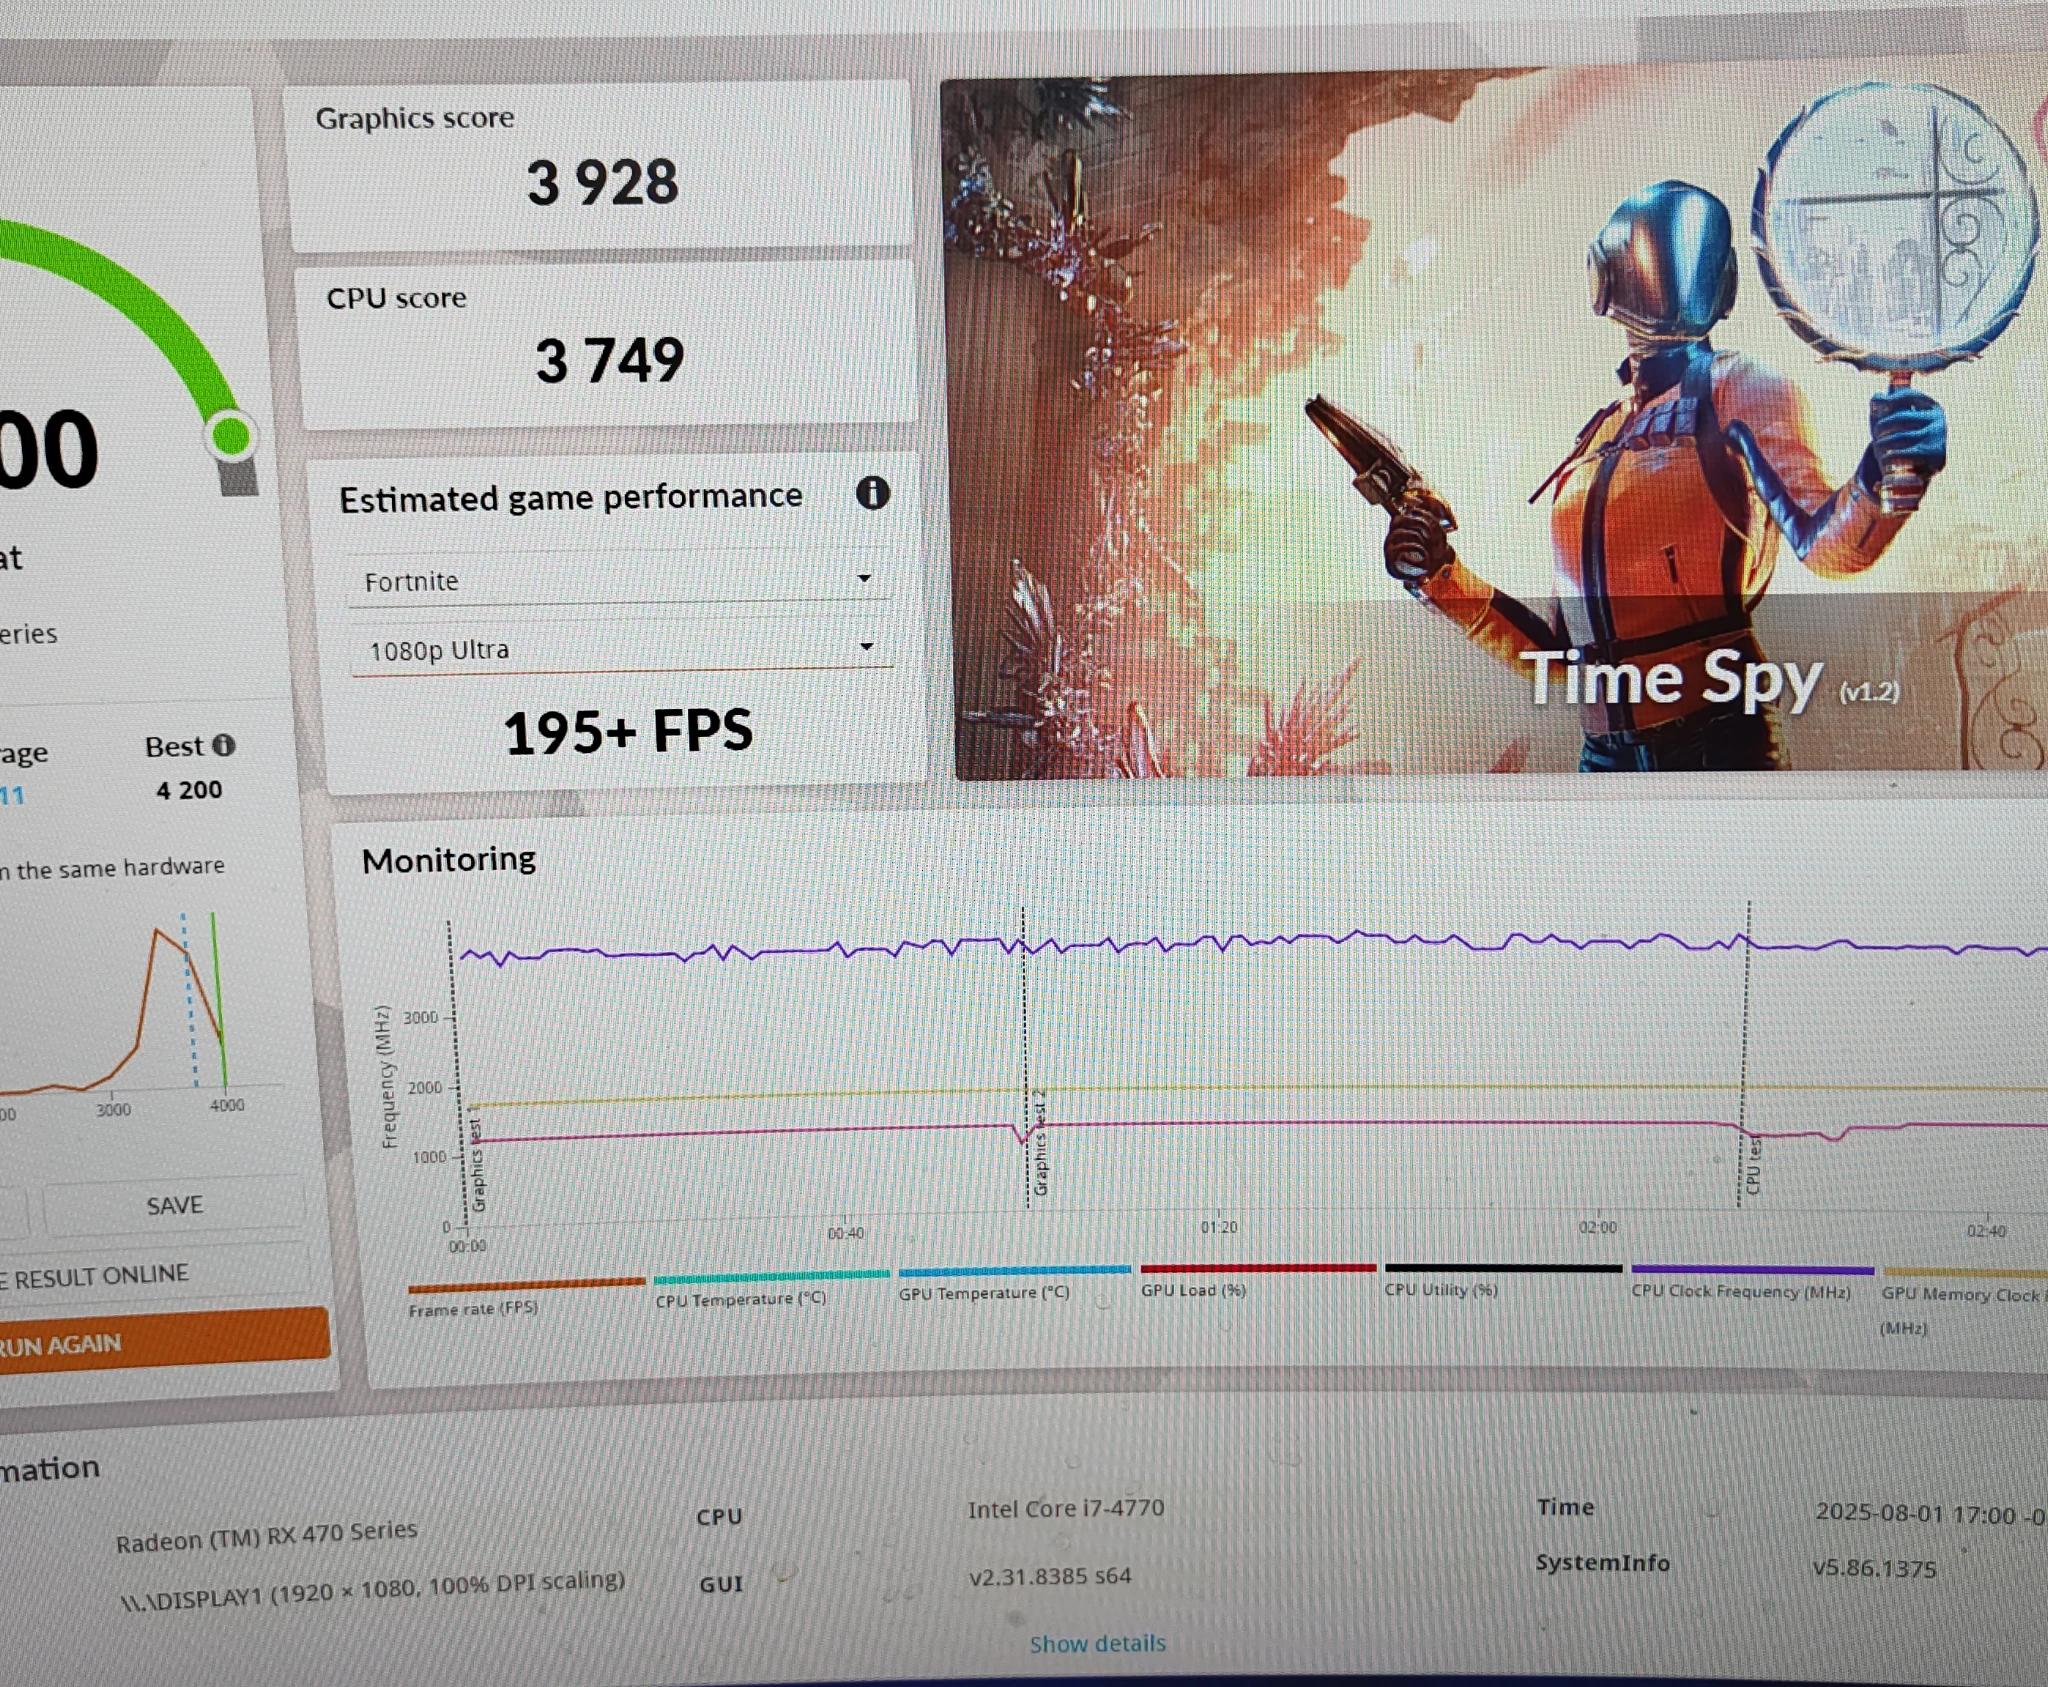This screenshot has width=2048, height=1687.
Task: Click the CPU score value 3 749
Action: pos(609,361)
